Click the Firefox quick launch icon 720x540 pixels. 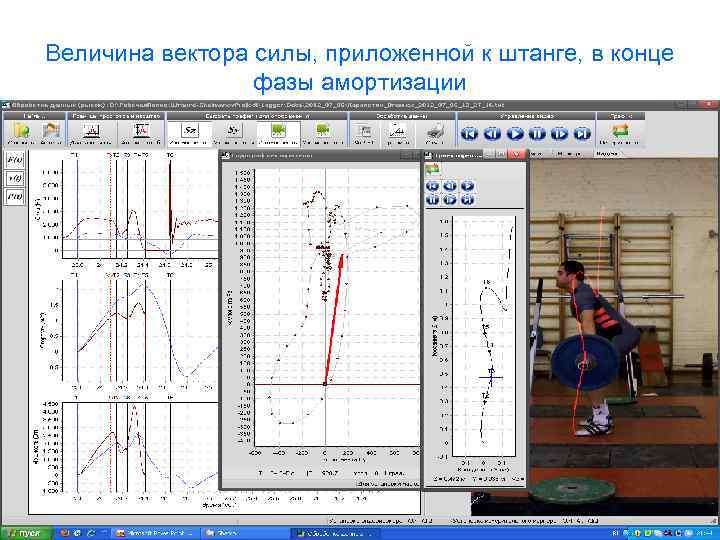65,533
